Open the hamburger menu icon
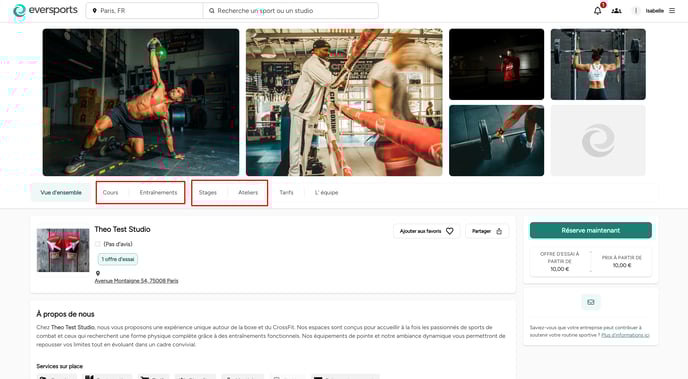Image resolution: width=688 pixels, height=379 pixels. (x=672, y=11)
